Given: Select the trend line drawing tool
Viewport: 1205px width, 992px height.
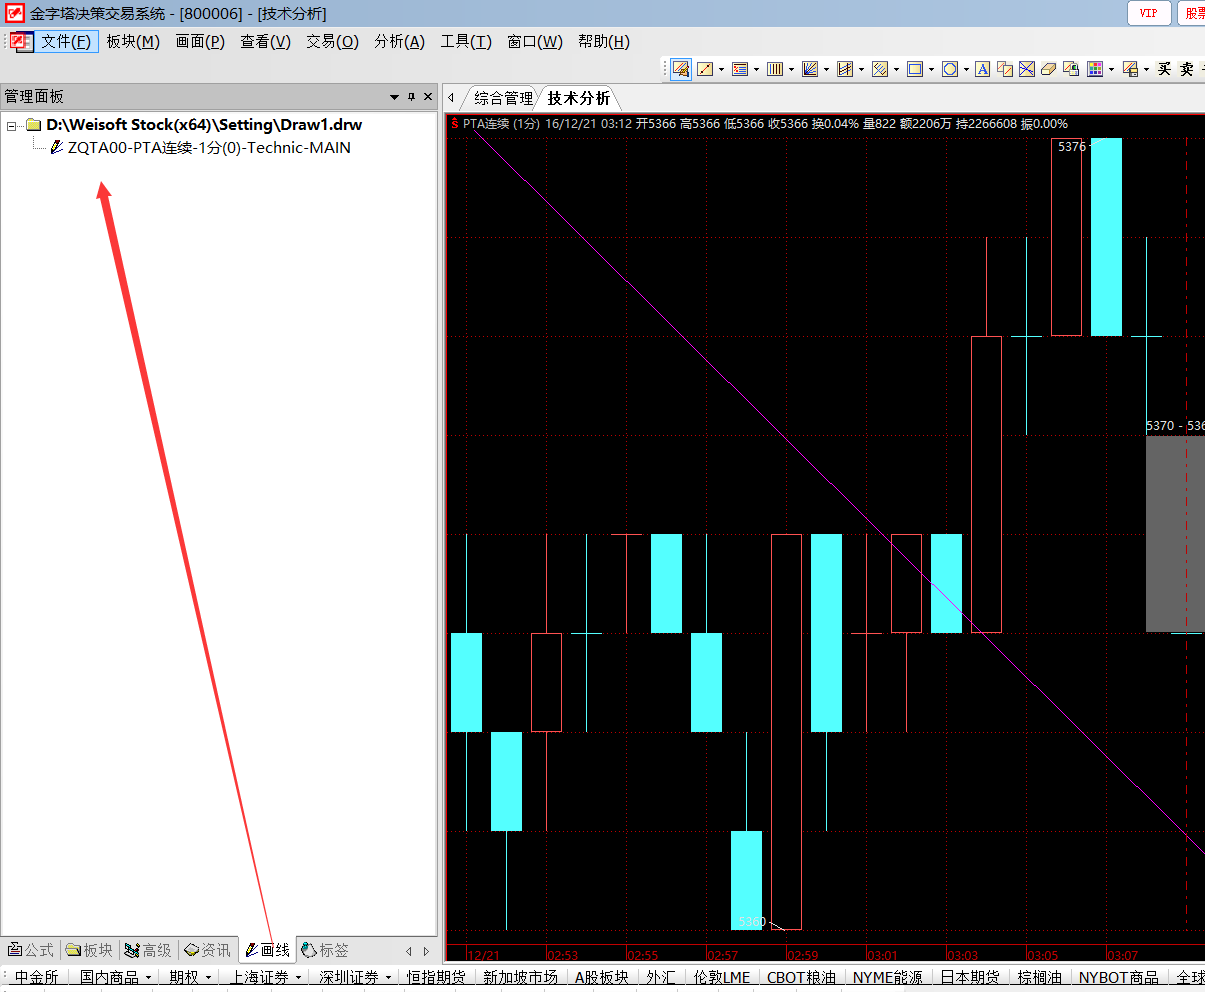Looking at the screenshot, I should (705, 69).
